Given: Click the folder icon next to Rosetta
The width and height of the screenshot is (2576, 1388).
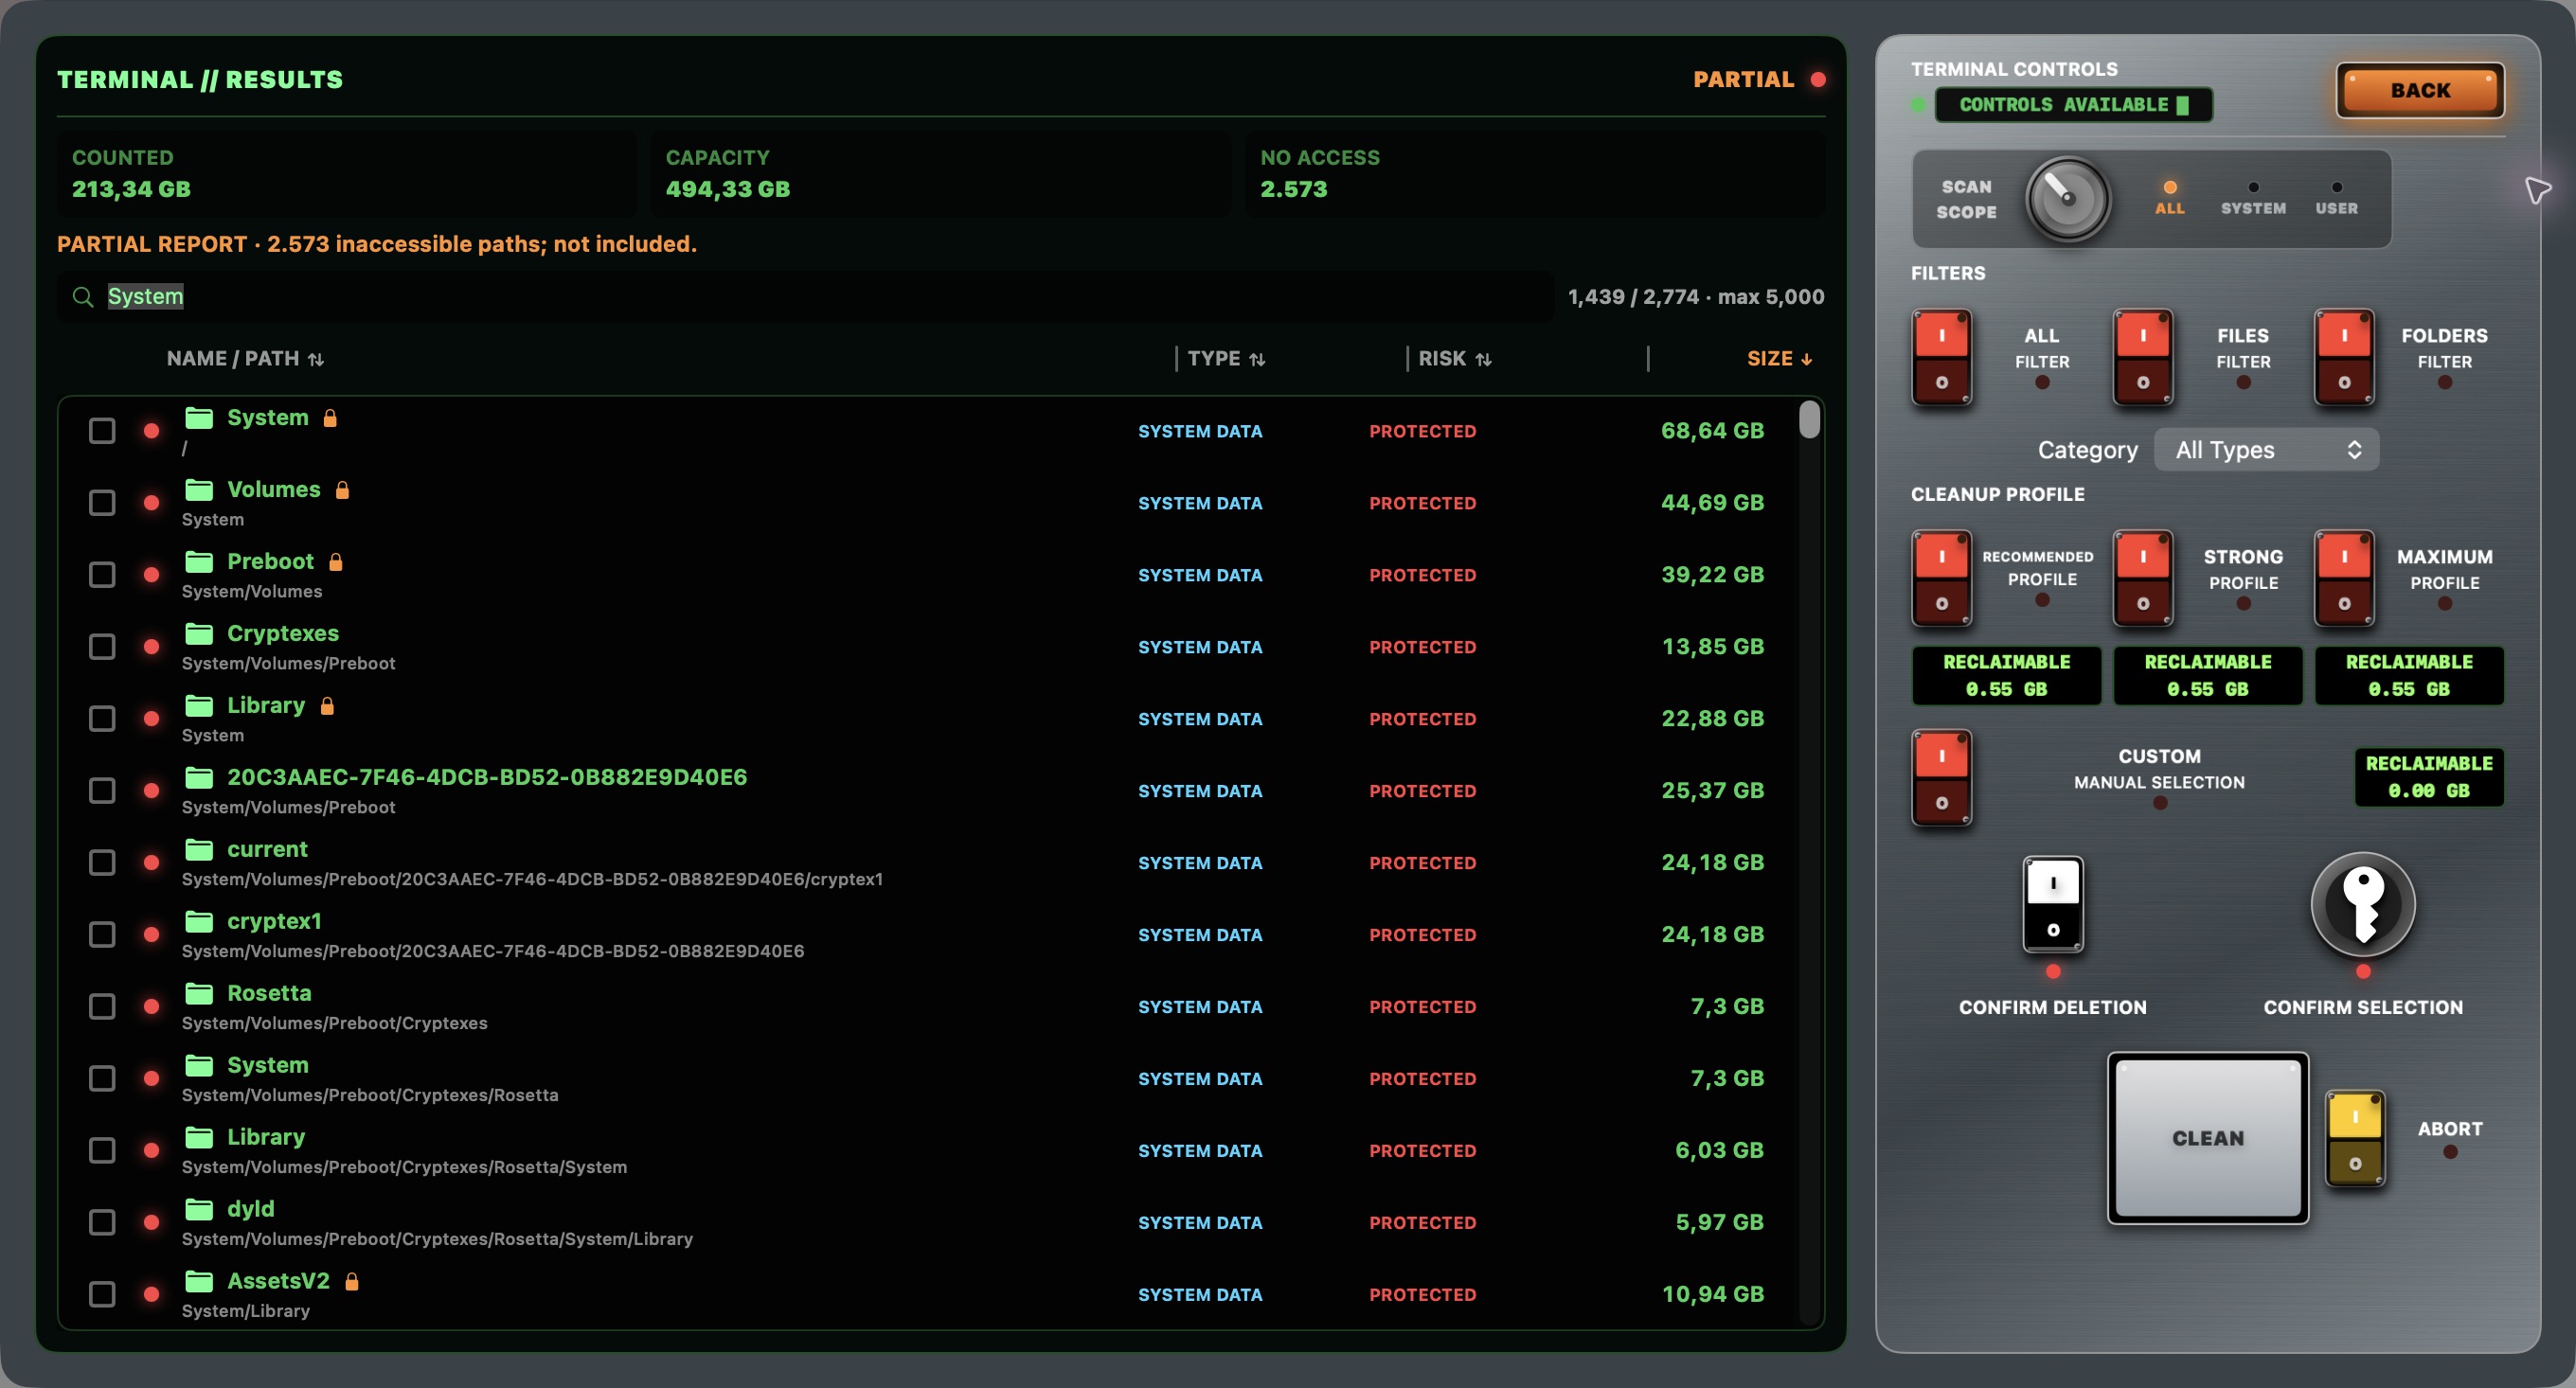Looking at the screenshot, I should click(199, 993).
